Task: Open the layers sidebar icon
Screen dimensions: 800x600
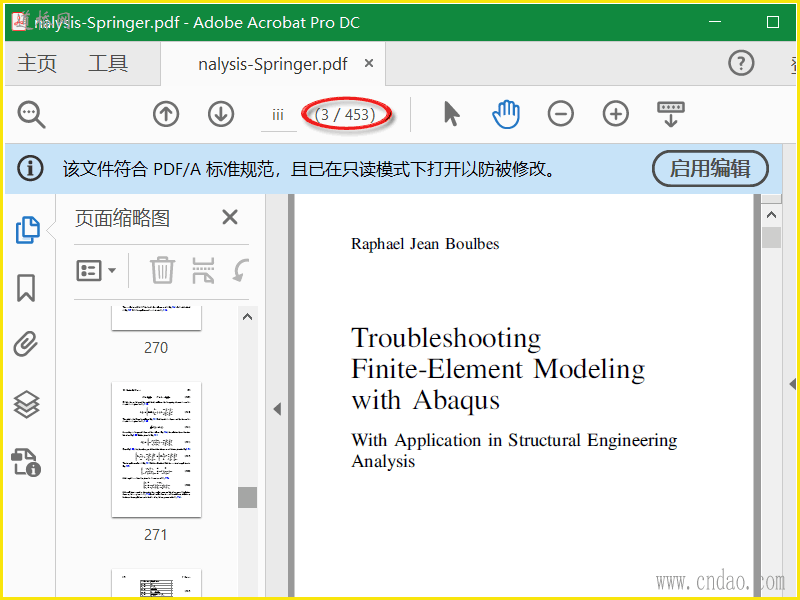Action: click(26, 405)
